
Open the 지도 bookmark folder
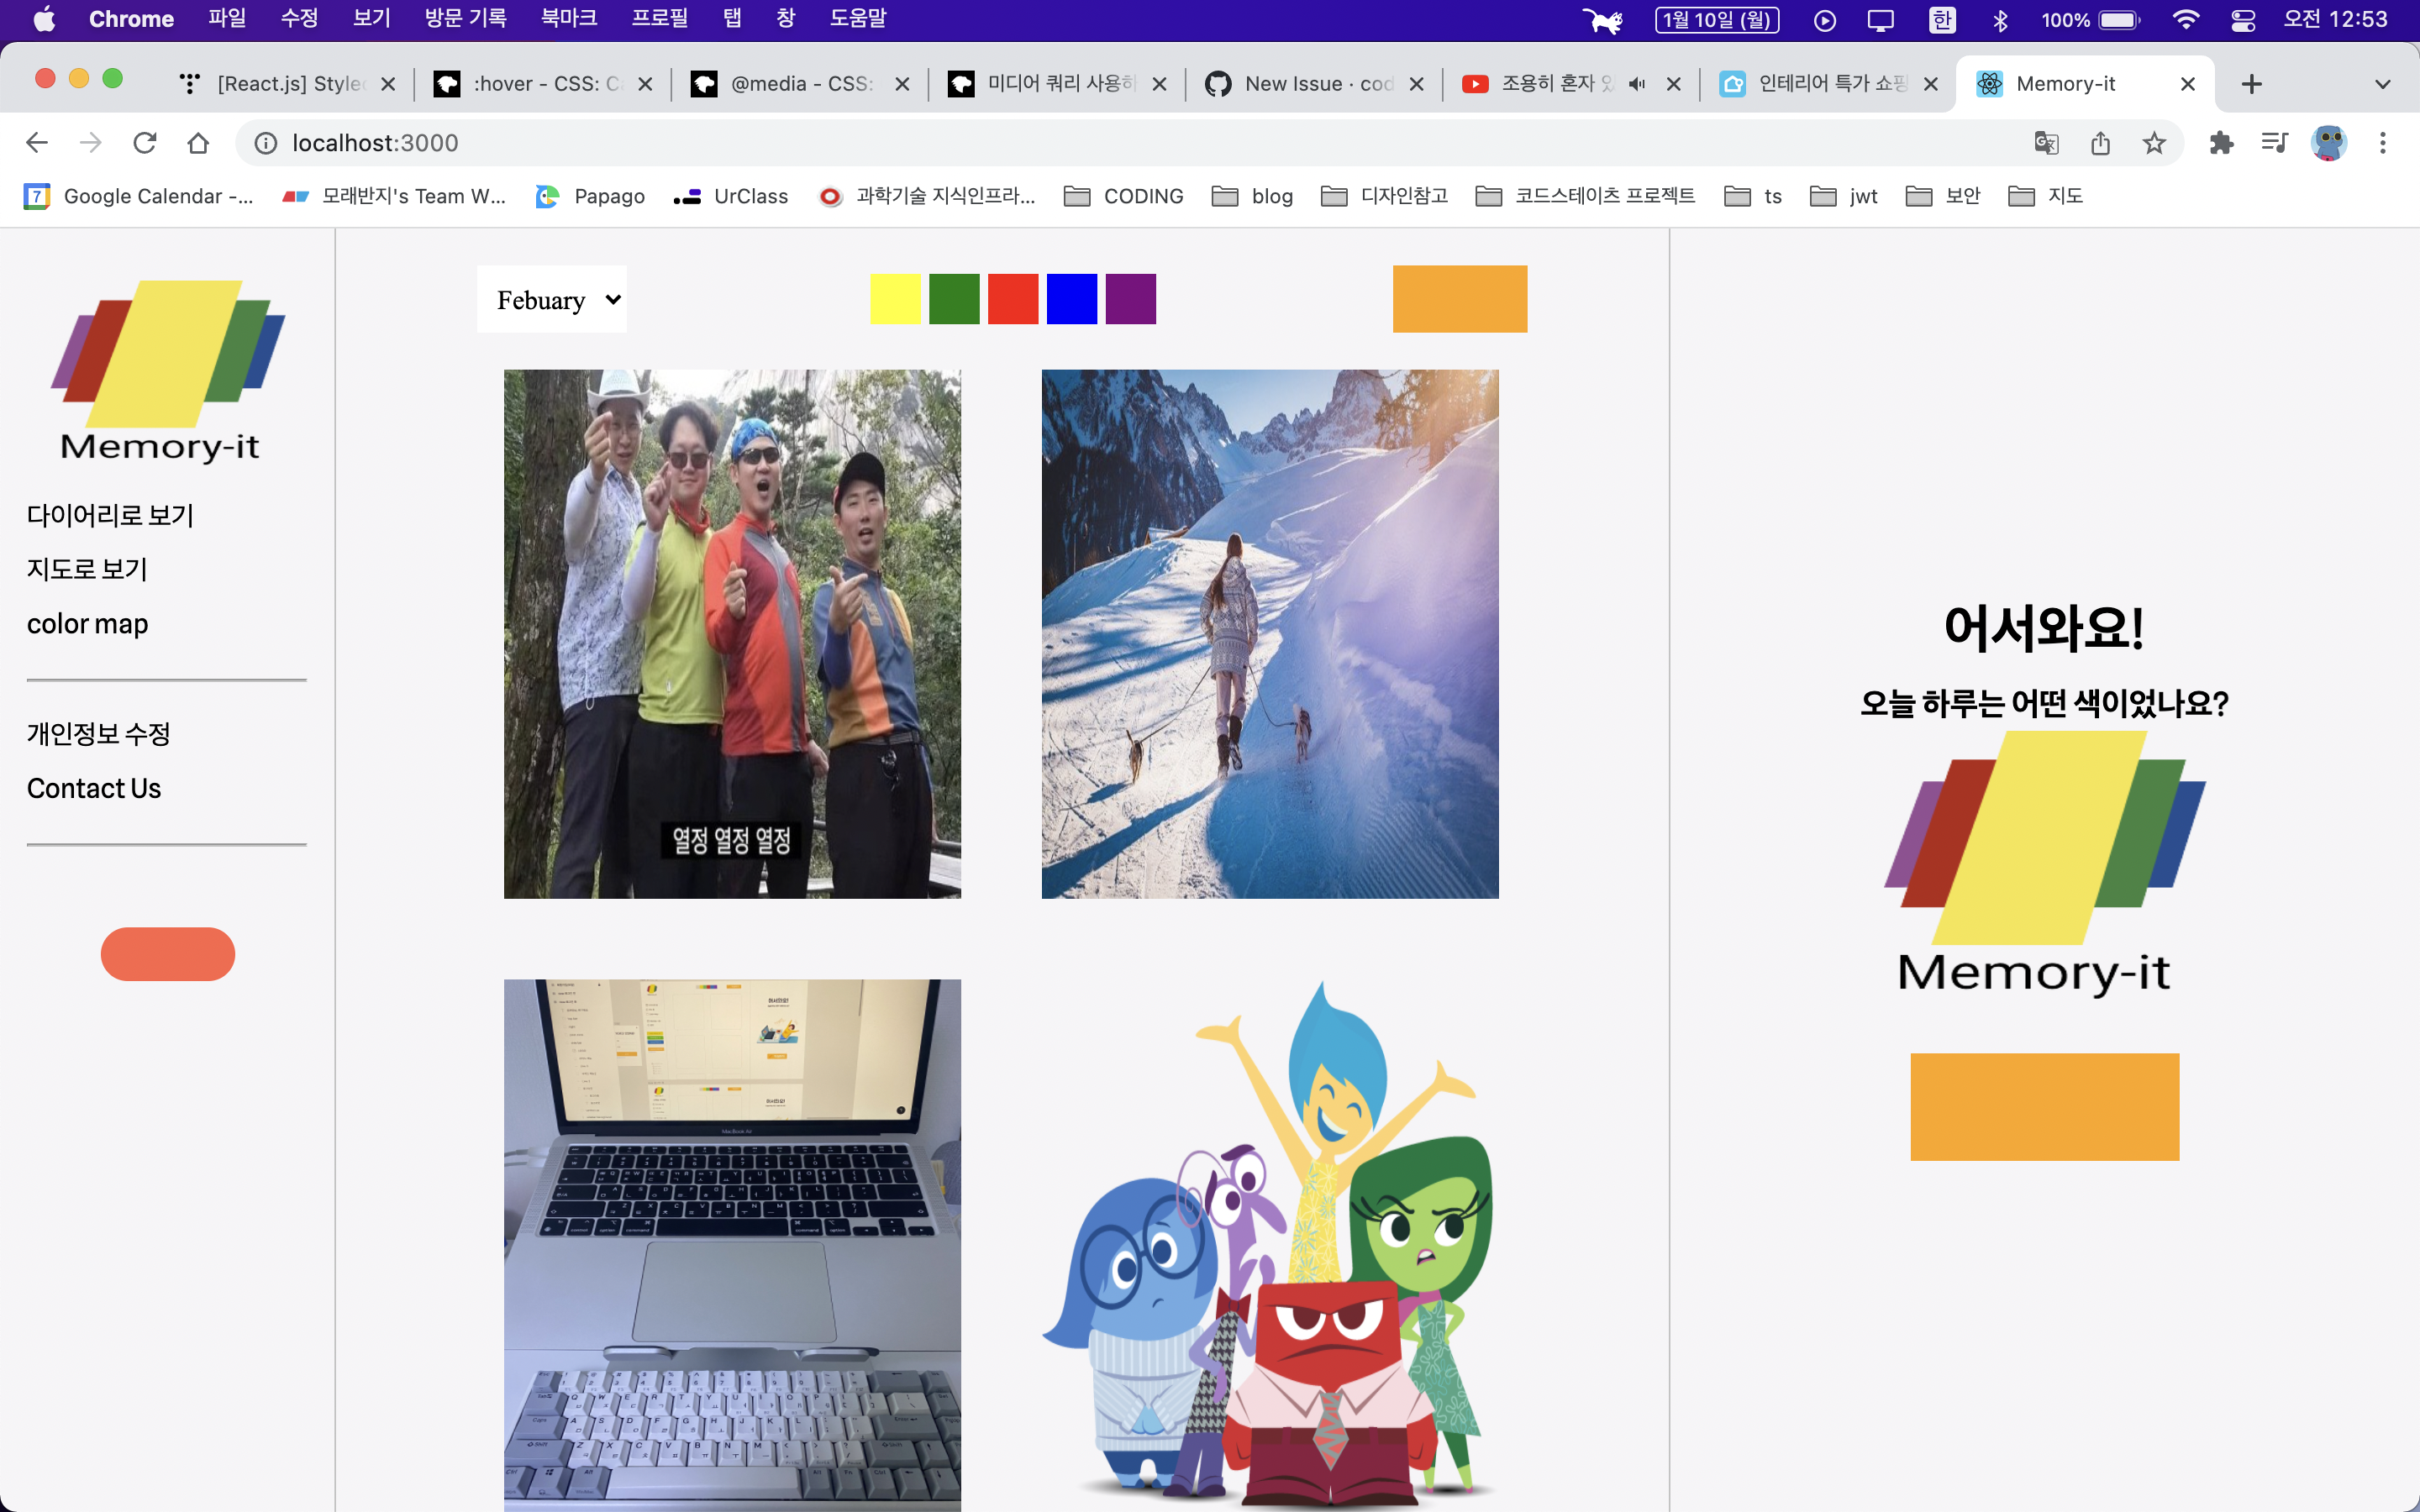click(x=2046, y=196)
